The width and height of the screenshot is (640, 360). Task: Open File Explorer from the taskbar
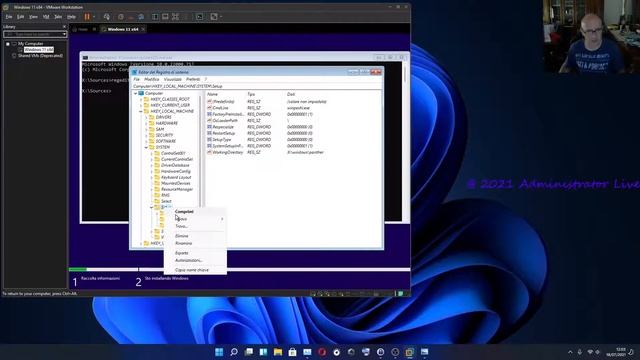point(278,352)
